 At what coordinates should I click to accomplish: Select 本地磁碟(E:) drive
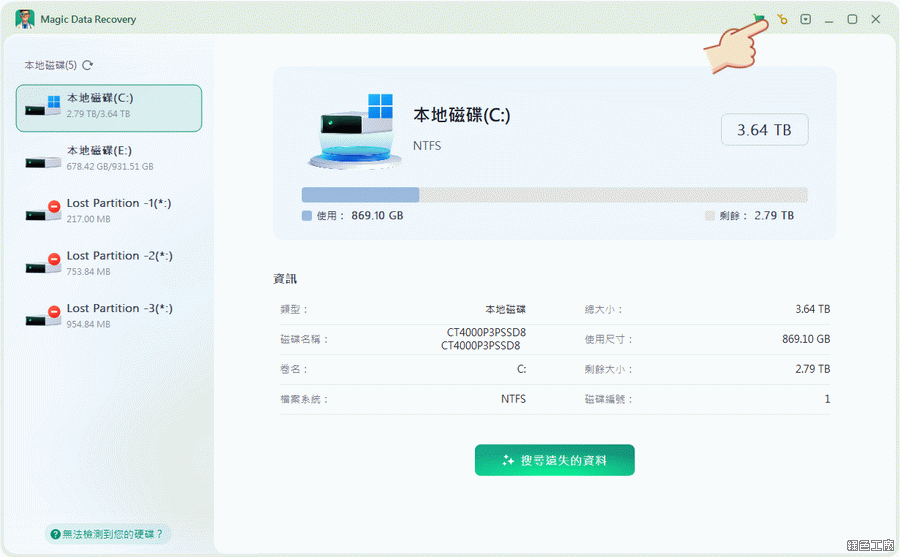(109, 158)
